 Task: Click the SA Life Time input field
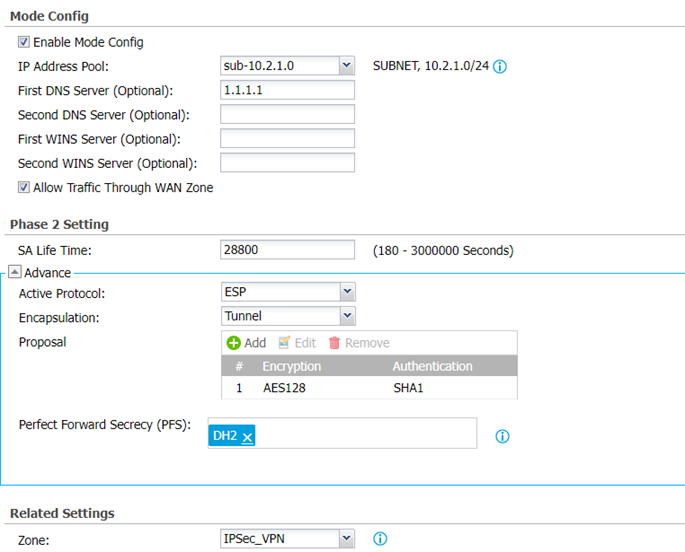point(287,250)
